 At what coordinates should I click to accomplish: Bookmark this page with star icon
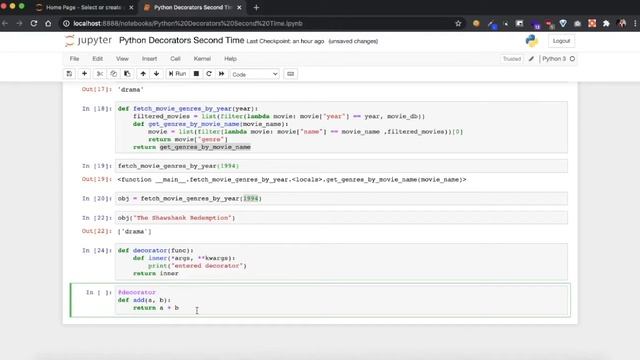click(x=458, y=24)
